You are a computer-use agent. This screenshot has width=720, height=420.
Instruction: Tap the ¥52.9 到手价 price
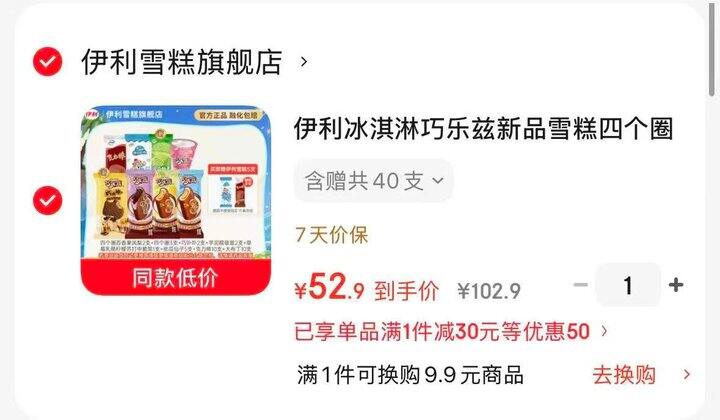(366, 288)
